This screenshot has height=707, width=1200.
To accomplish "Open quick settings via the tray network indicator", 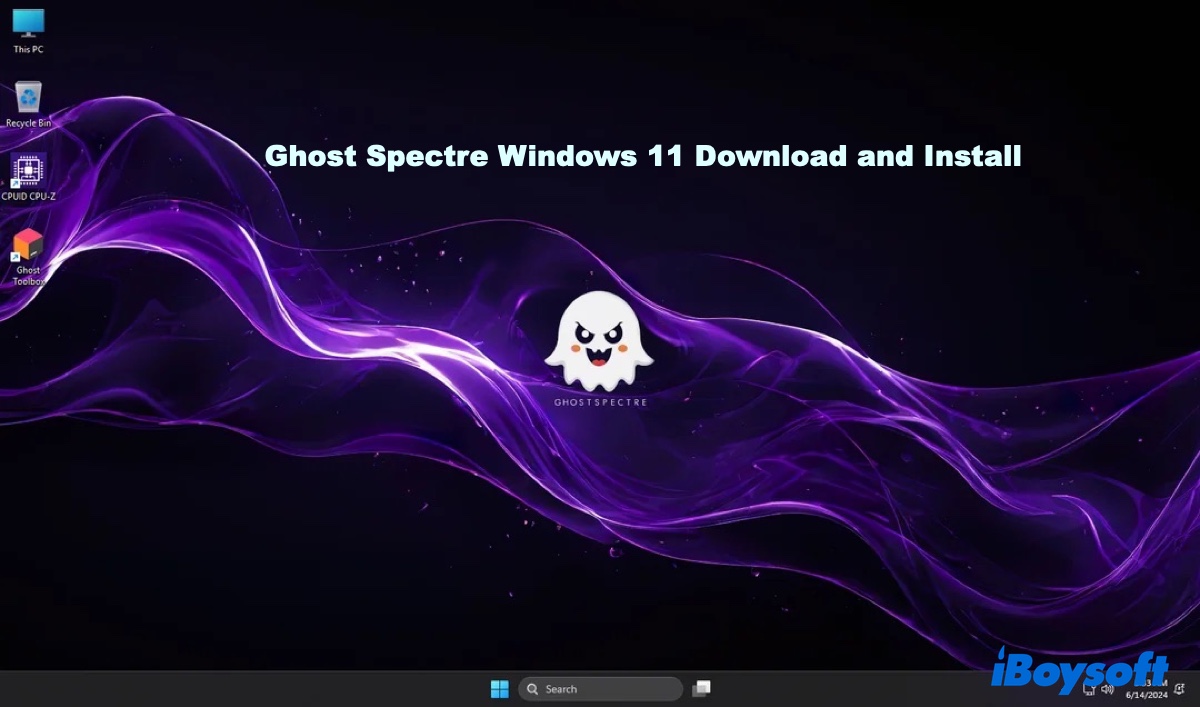I will tap(1088, 688).
